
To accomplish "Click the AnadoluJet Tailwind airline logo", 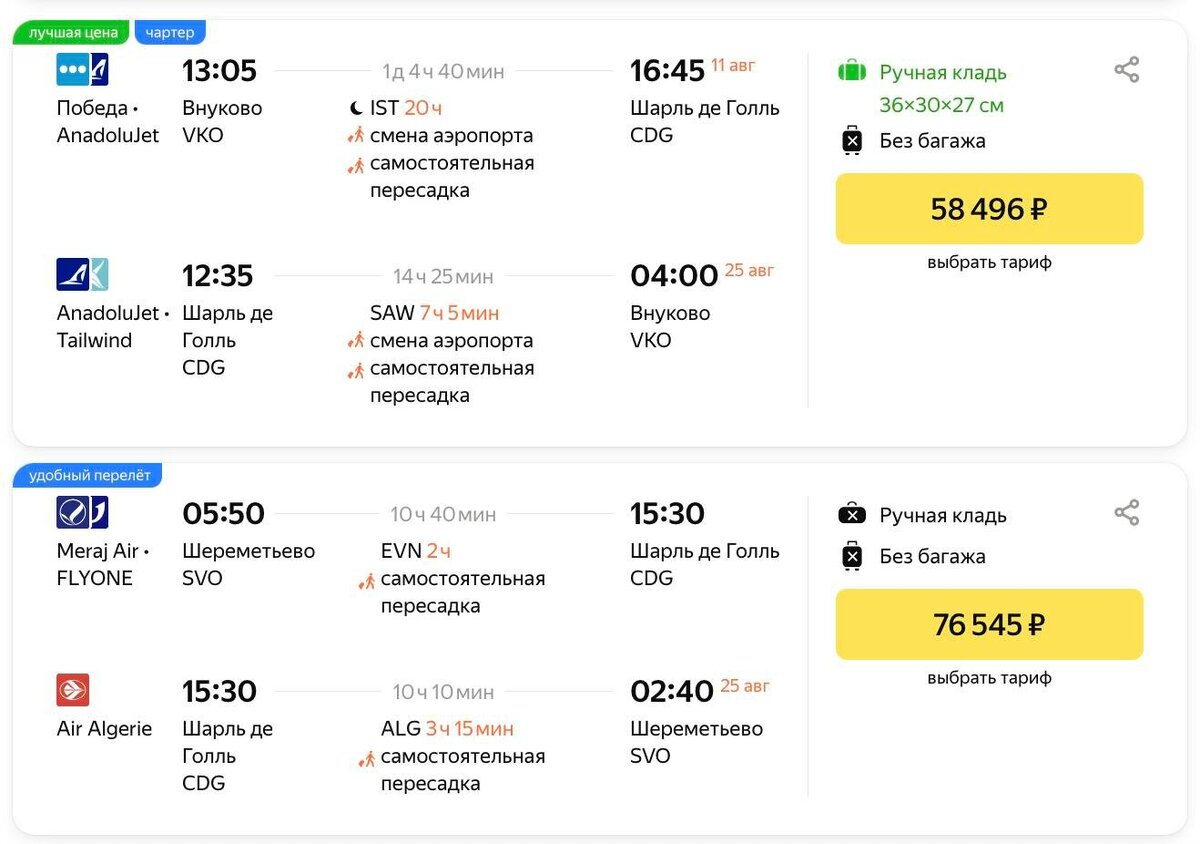I will click(82, 274).
